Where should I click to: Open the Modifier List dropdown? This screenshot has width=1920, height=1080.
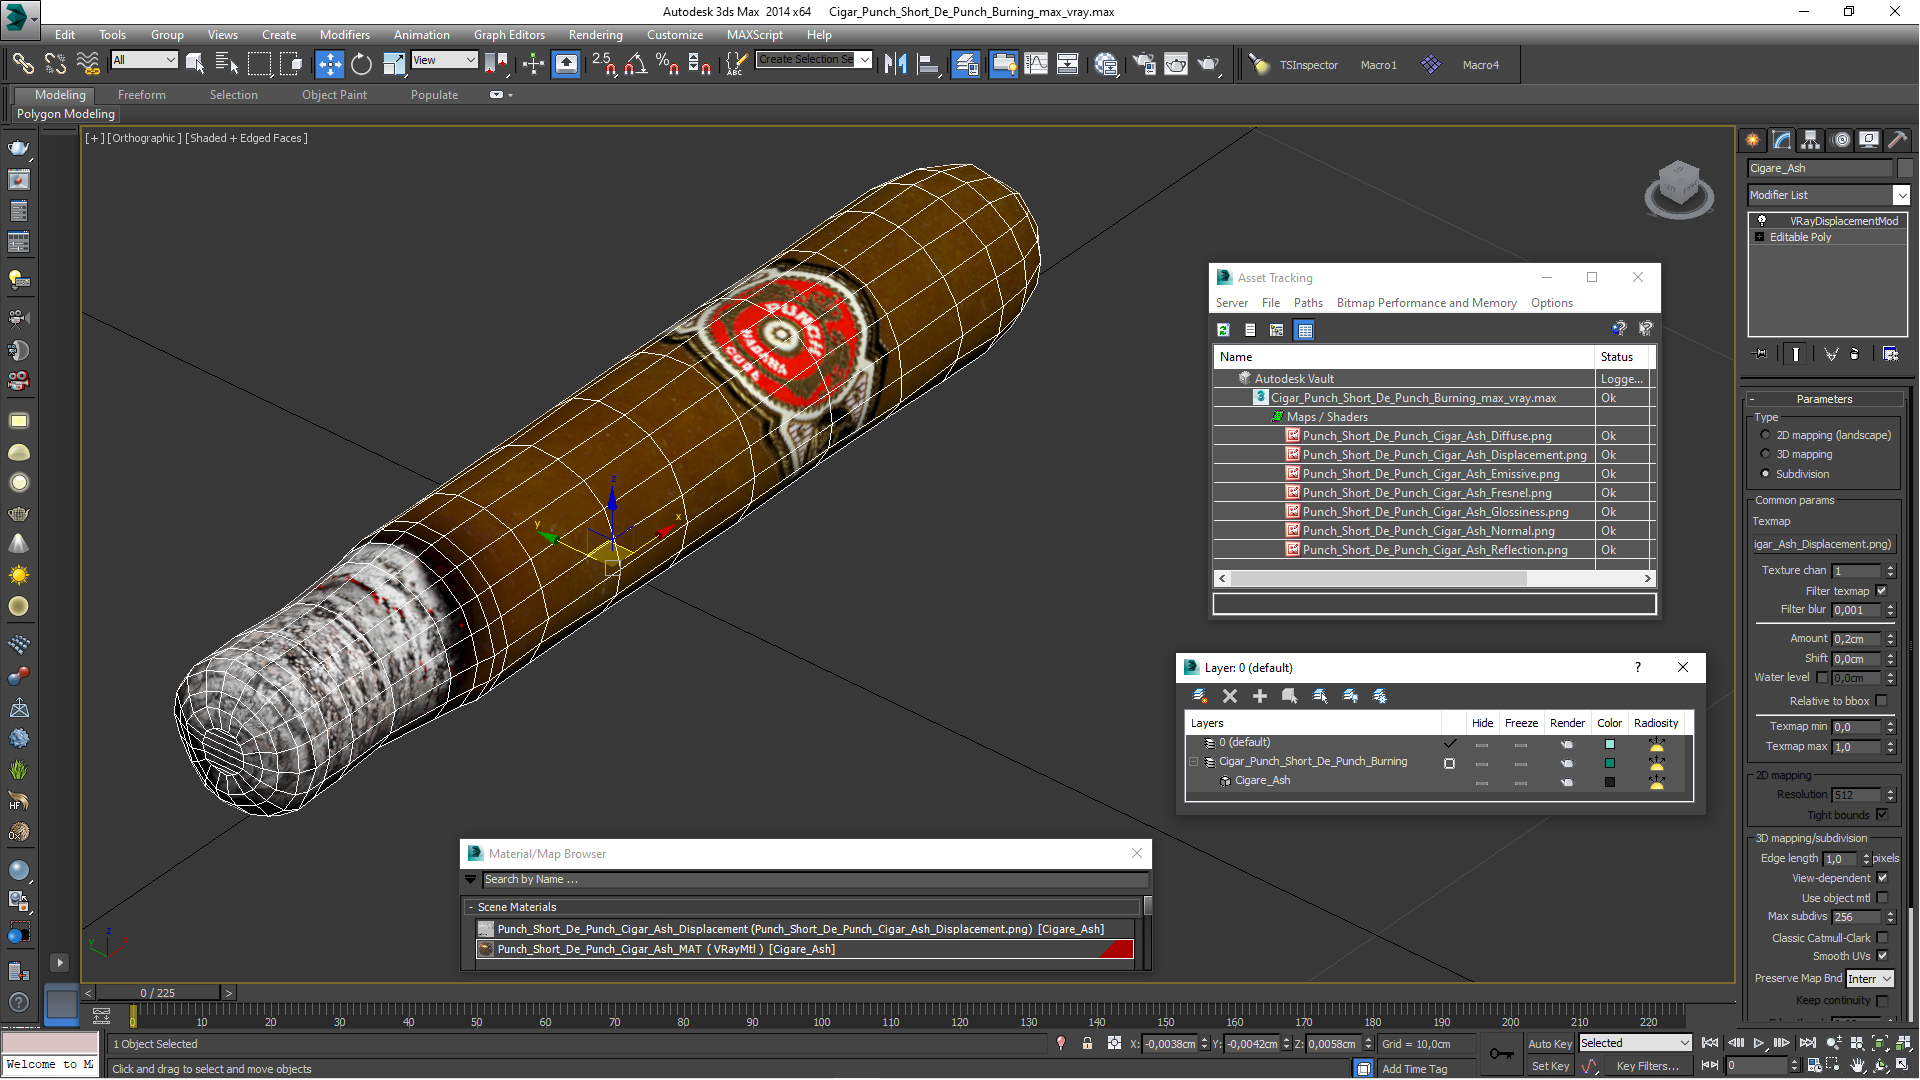[x=1828, y=195]
